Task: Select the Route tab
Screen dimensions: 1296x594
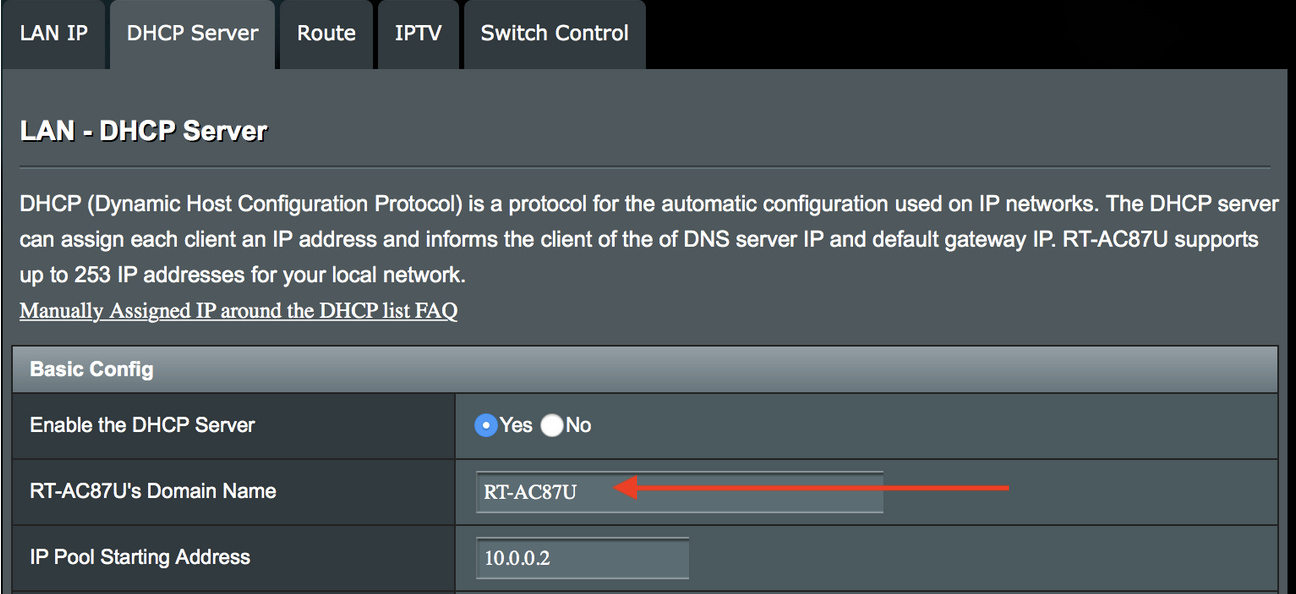Action: pos(326,33)
